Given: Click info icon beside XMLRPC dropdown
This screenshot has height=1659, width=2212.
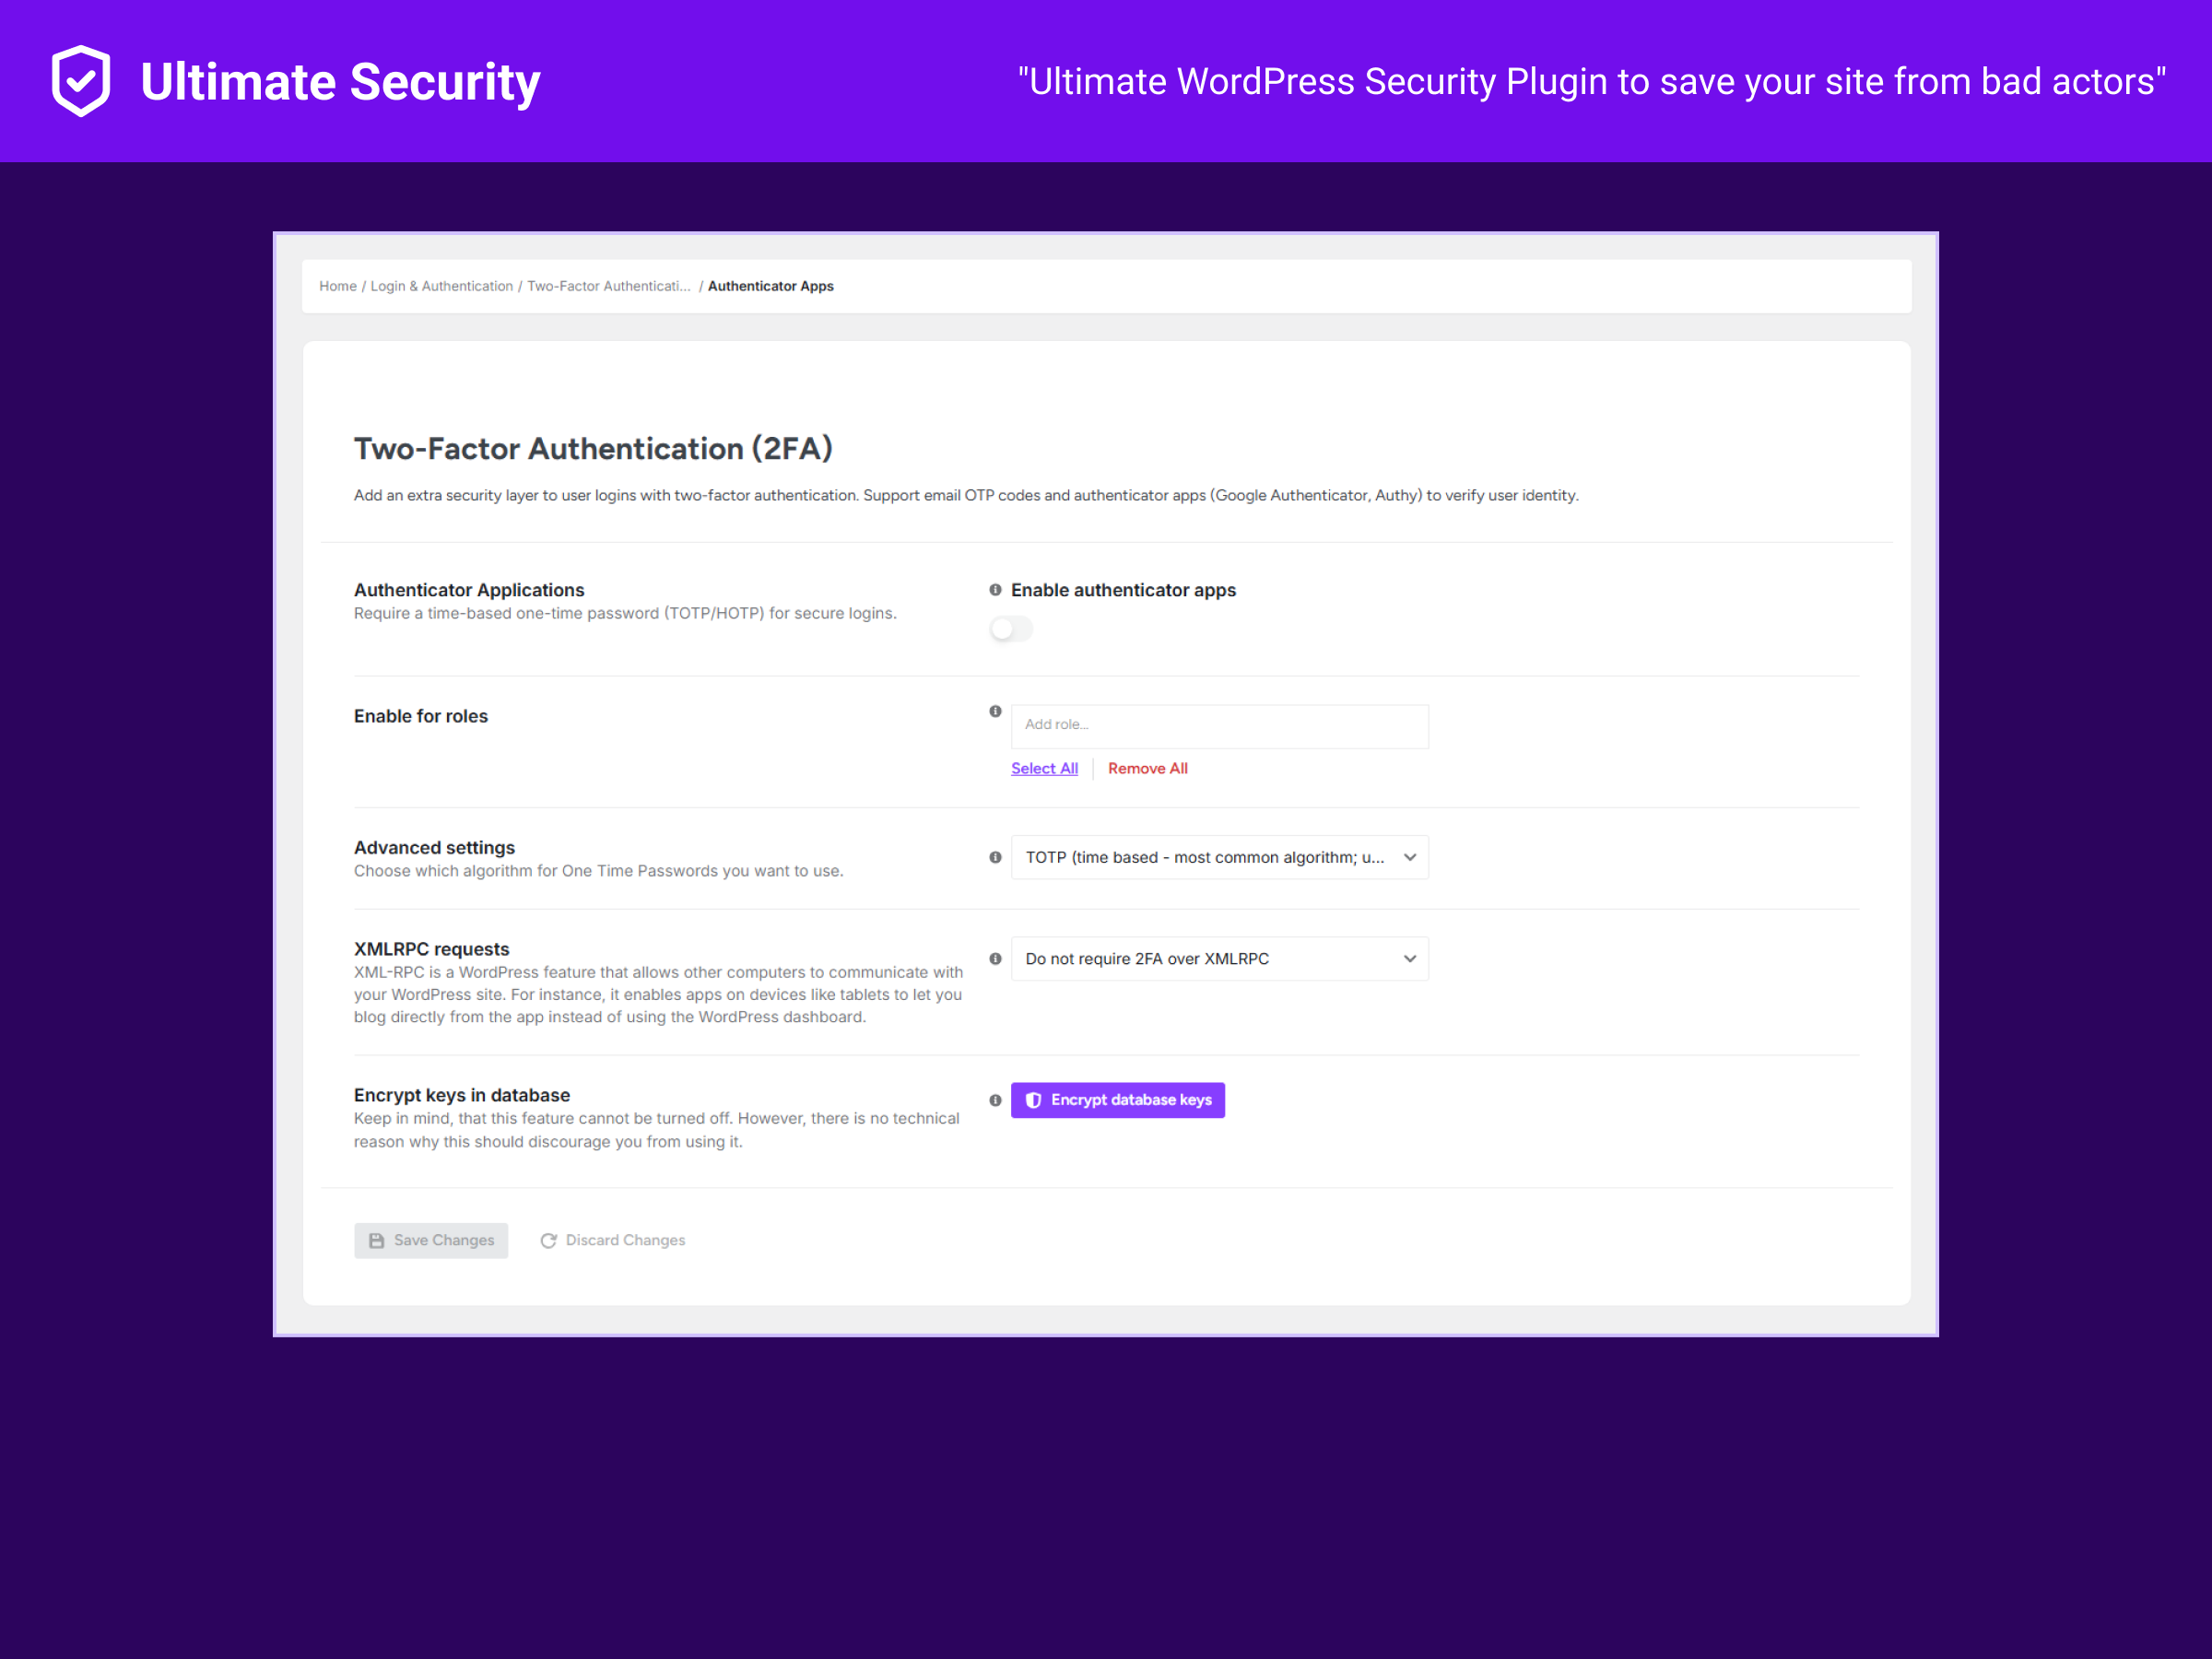Looking at the screenshot, I should (x=995, y=958).
